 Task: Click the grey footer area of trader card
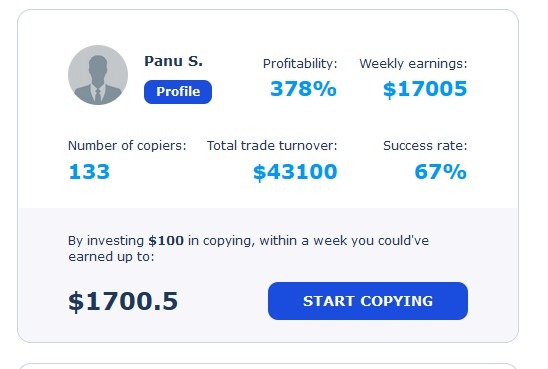[268, 275]
